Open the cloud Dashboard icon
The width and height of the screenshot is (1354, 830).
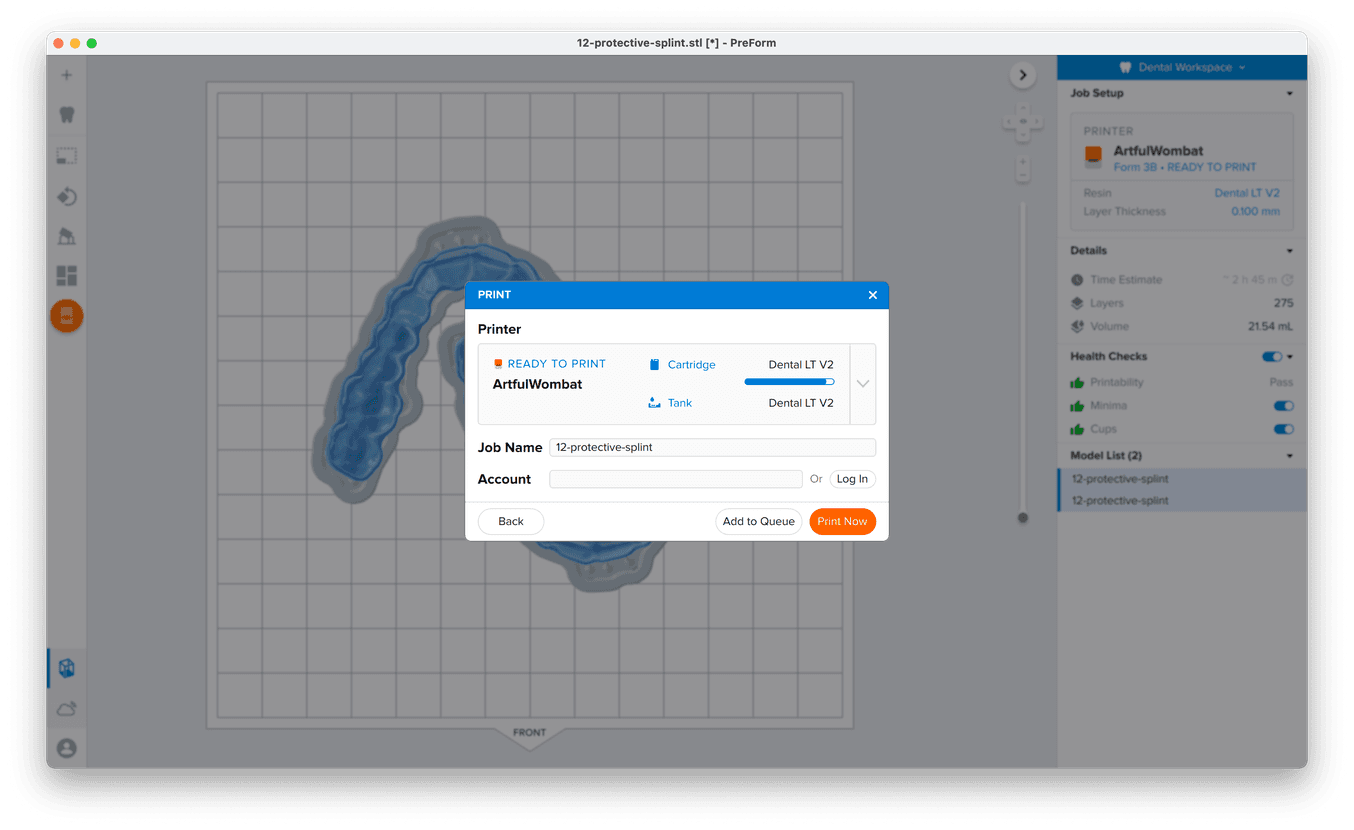tap(67, 709)
